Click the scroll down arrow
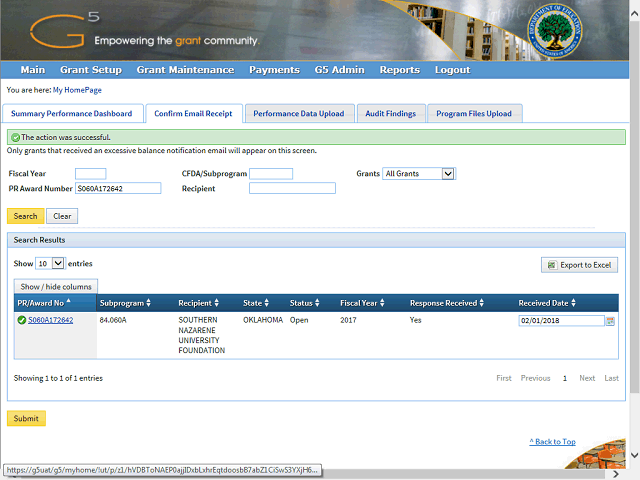 (635, 455)
